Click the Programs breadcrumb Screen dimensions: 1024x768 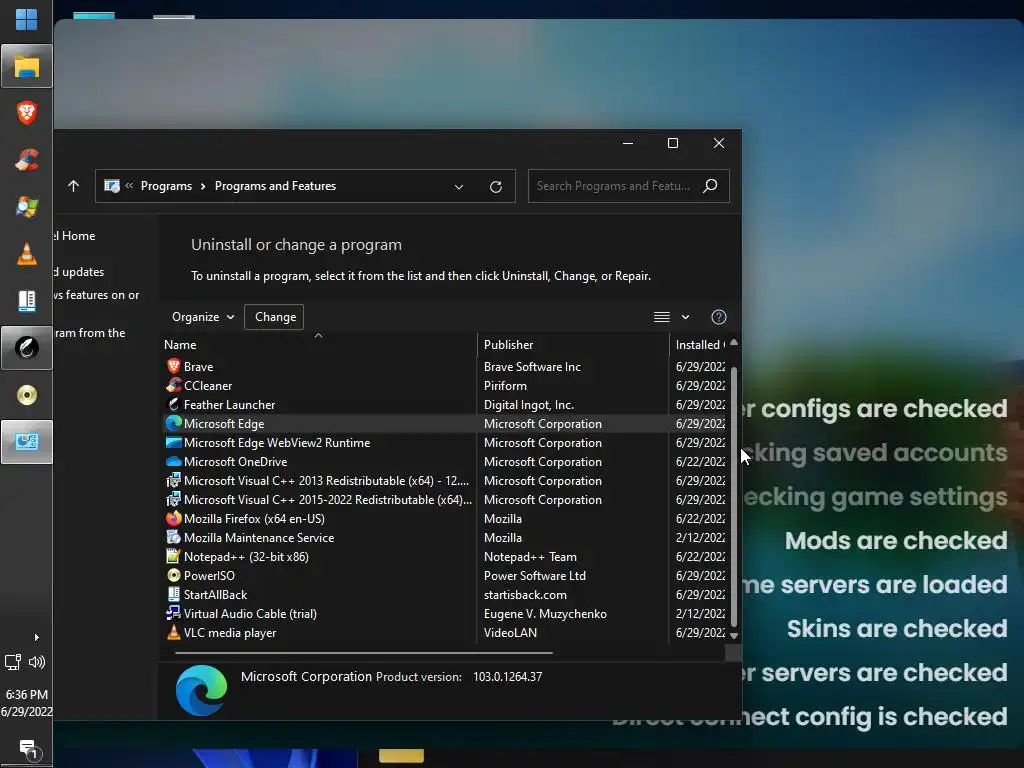167,186
